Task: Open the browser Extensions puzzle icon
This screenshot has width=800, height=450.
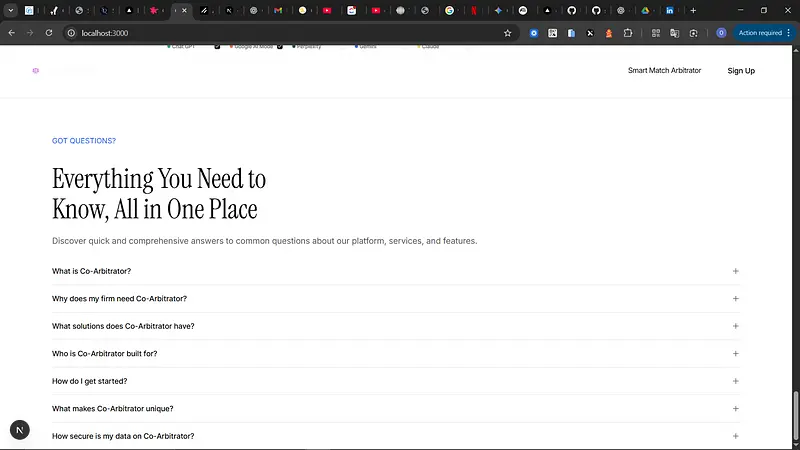Action: point(627,33)
